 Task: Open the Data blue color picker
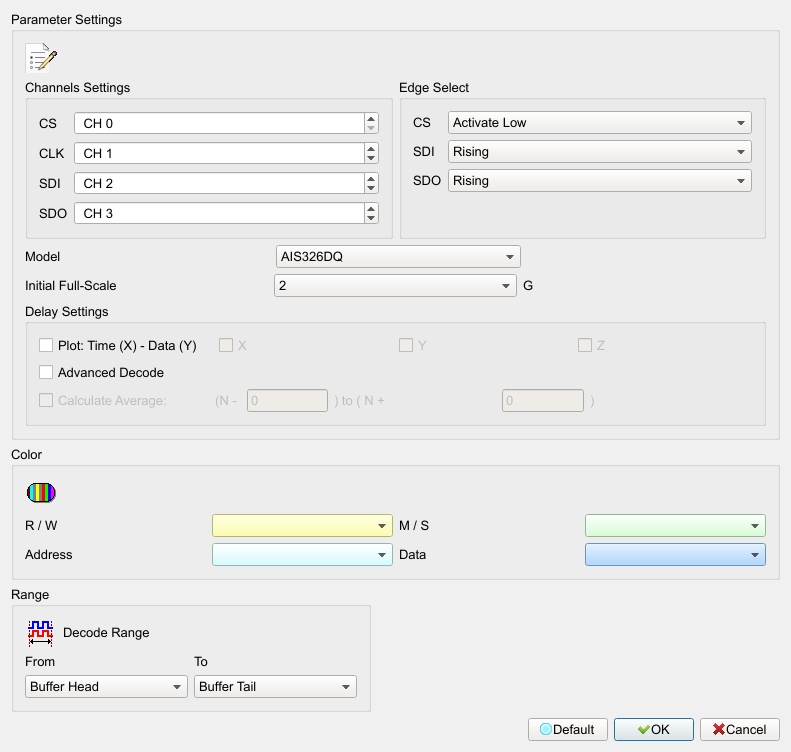[x=675, y=555]
